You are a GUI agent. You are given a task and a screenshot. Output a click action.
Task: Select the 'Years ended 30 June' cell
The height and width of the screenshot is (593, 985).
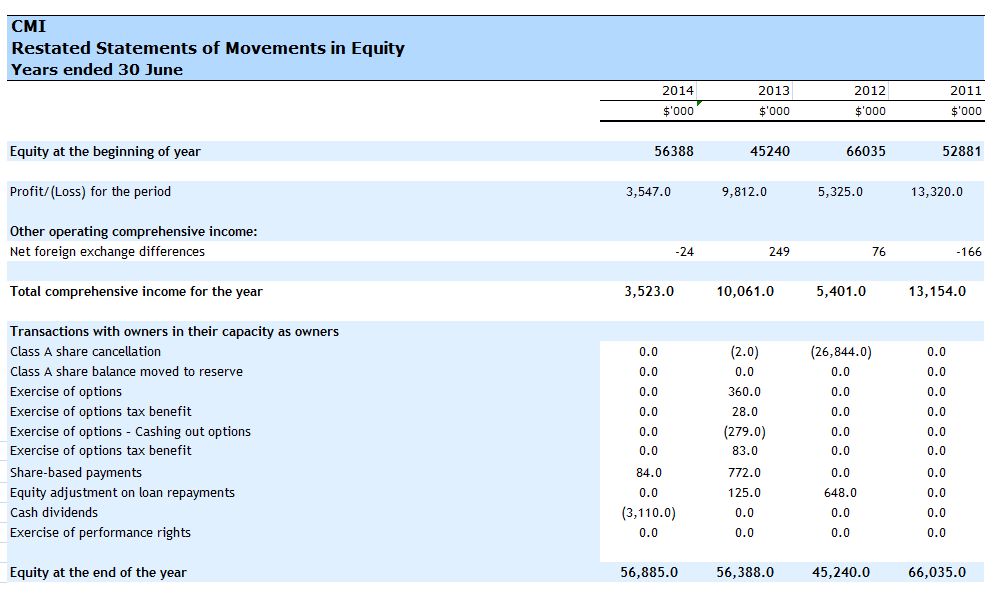point(97,70)
